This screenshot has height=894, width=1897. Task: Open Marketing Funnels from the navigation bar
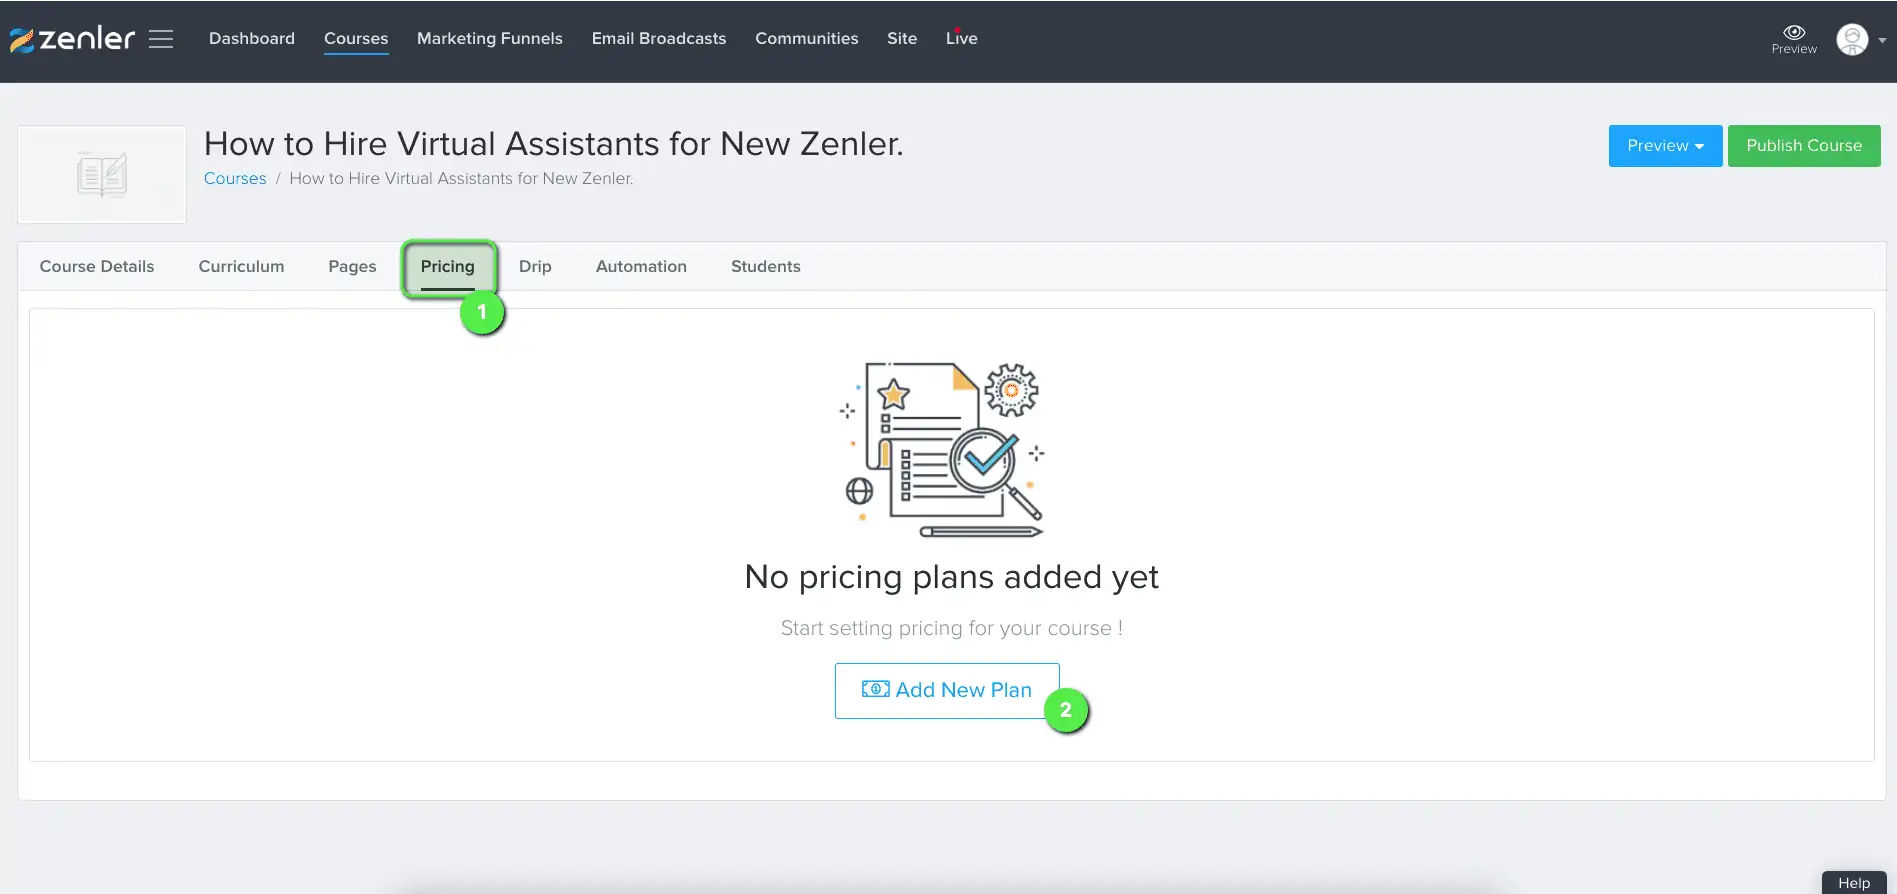[489, 38]
